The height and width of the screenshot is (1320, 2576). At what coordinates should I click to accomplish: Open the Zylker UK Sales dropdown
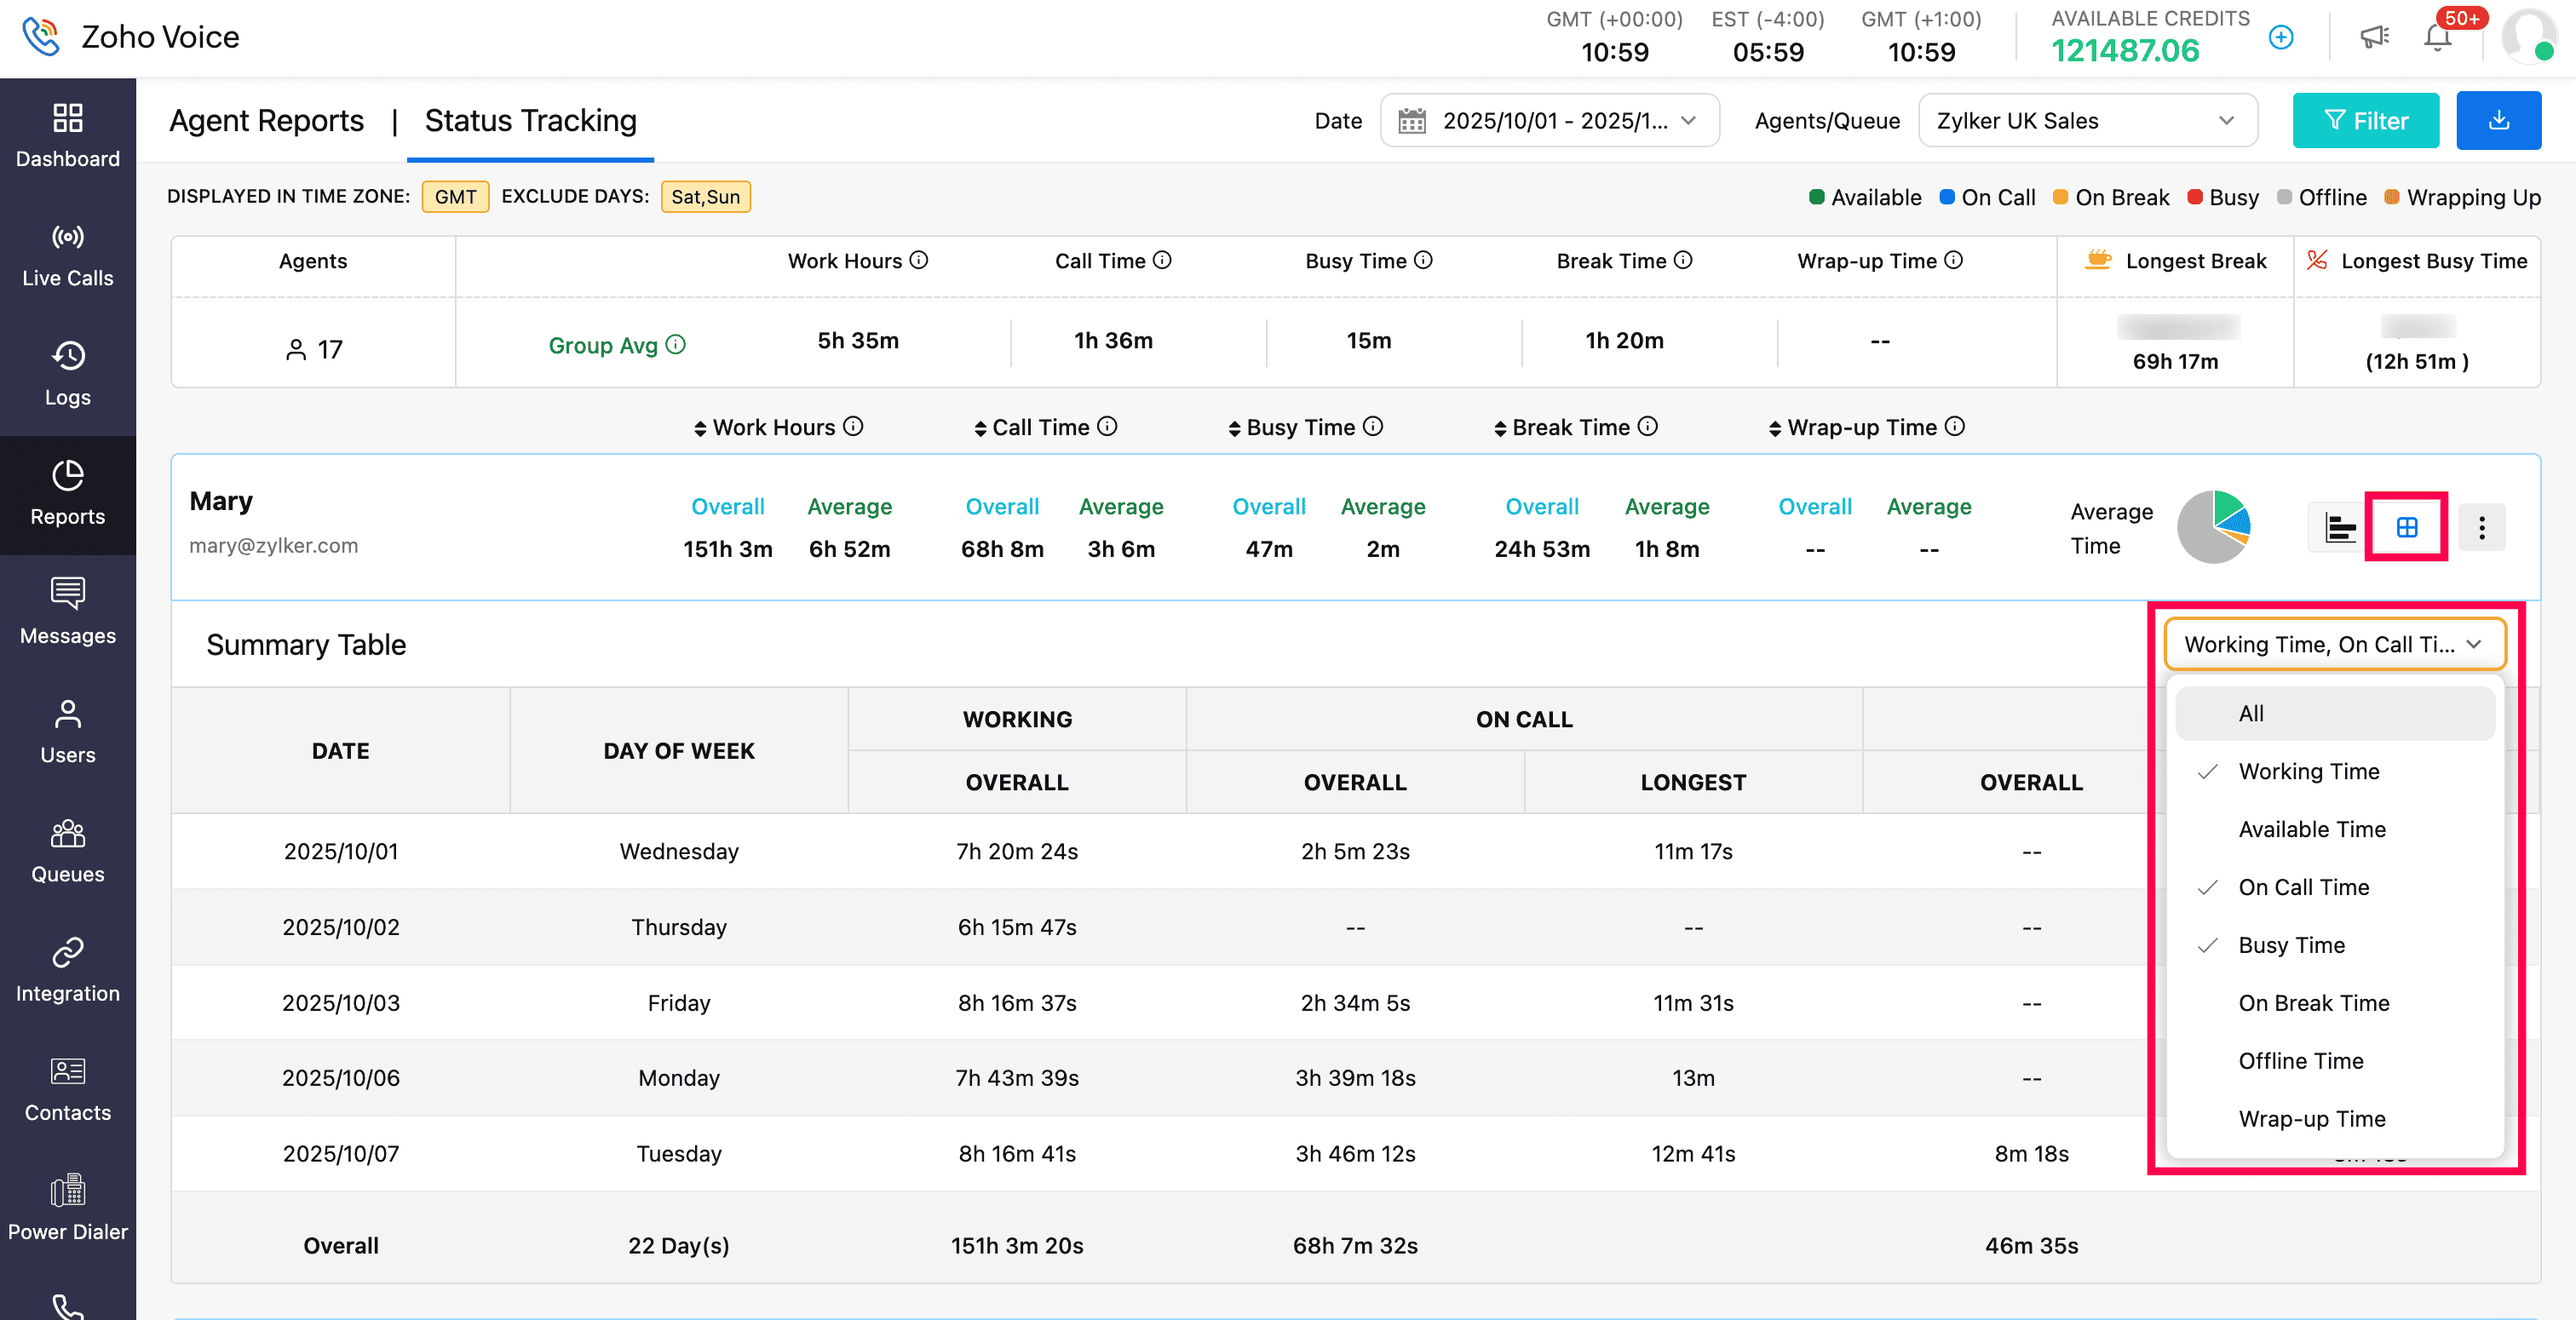(x=2086, y=121)
